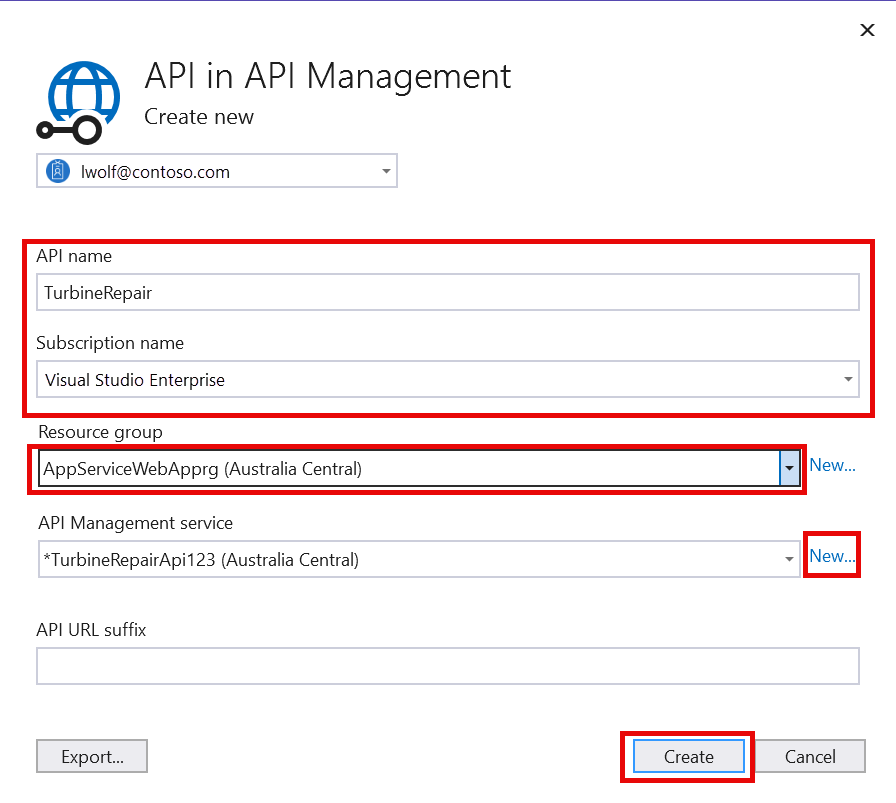Click New... next to Resource group
The image size is (896, 803).
832,464
